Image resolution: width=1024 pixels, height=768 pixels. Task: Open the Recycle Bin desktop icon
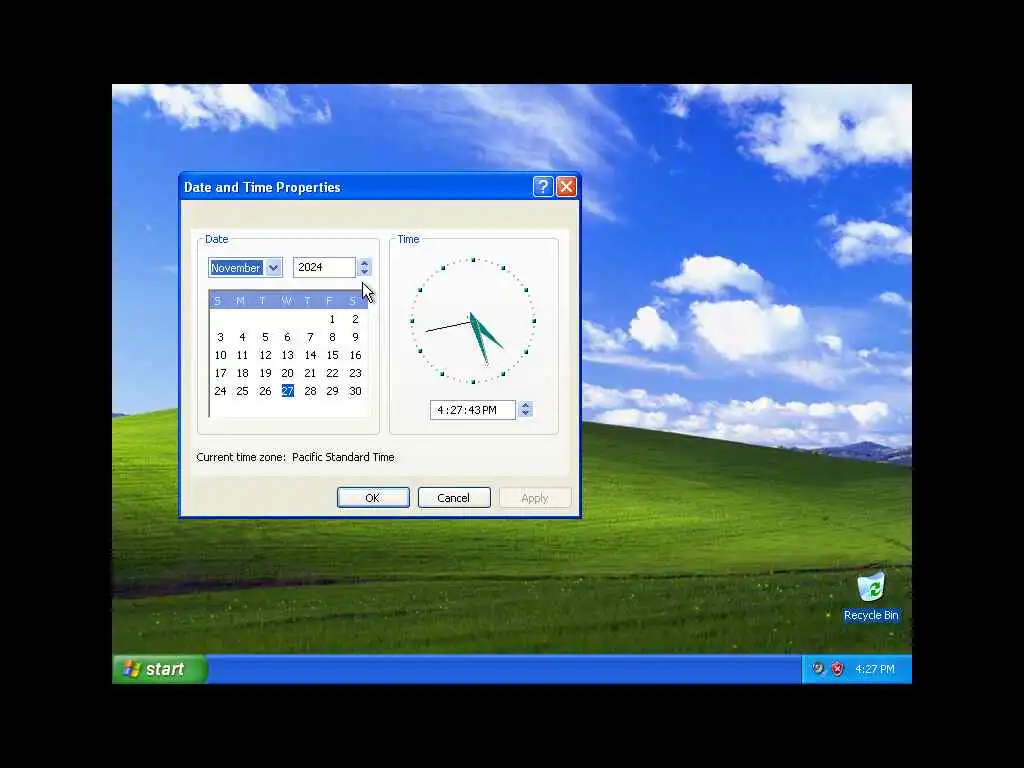[x=871, y=596]
